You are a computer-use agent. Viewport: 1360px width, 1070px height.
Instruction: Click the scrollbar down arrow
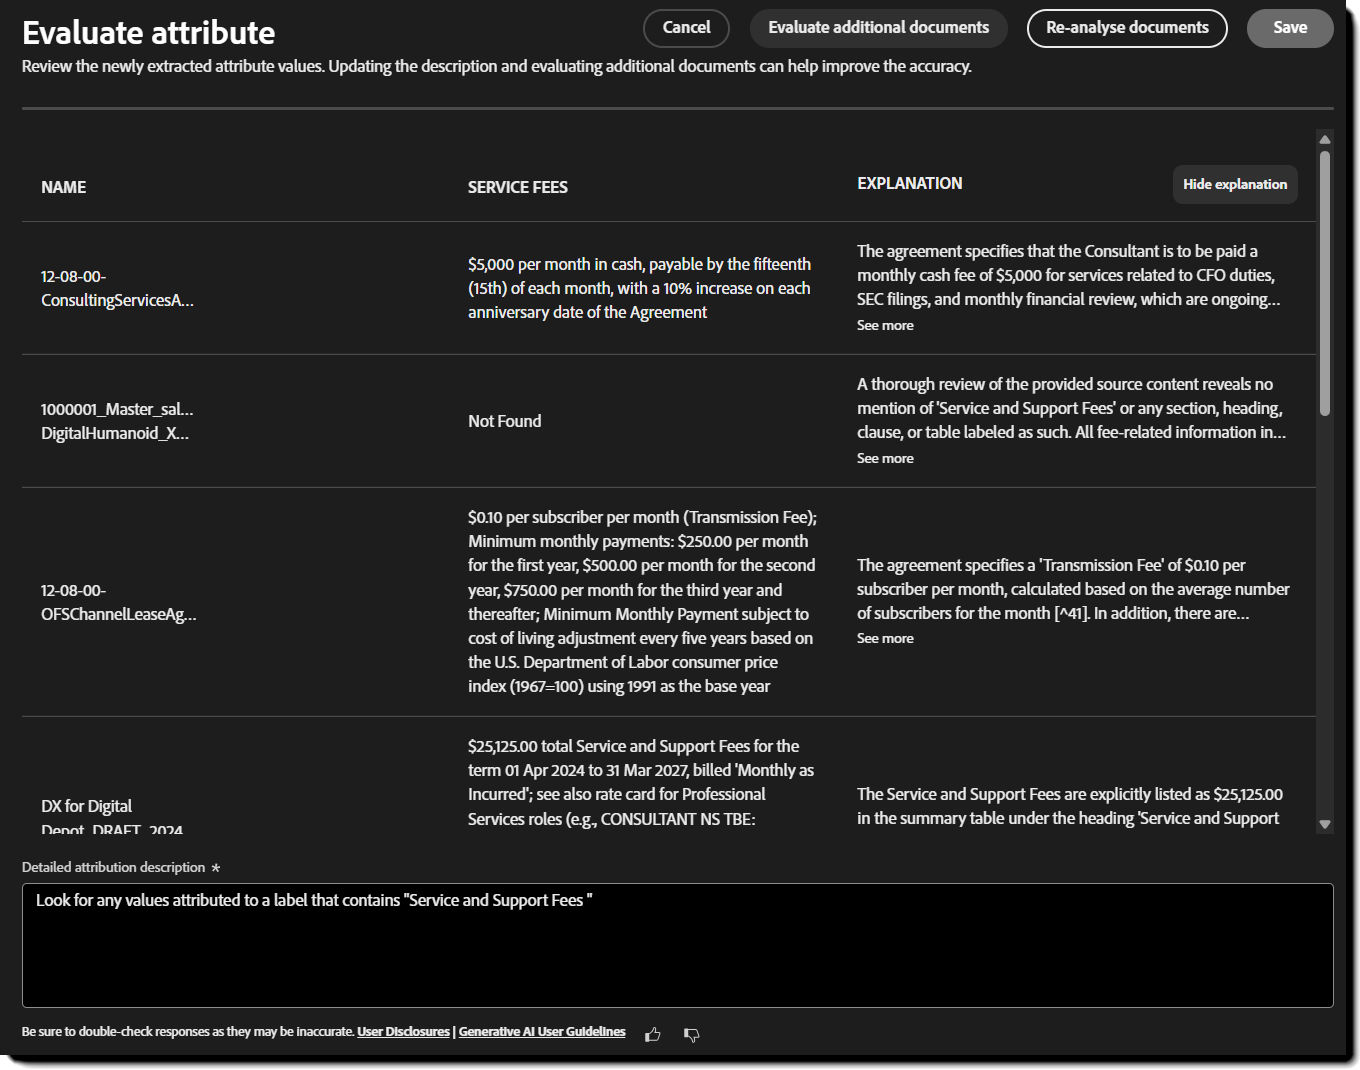click(x=1325, y=825)
